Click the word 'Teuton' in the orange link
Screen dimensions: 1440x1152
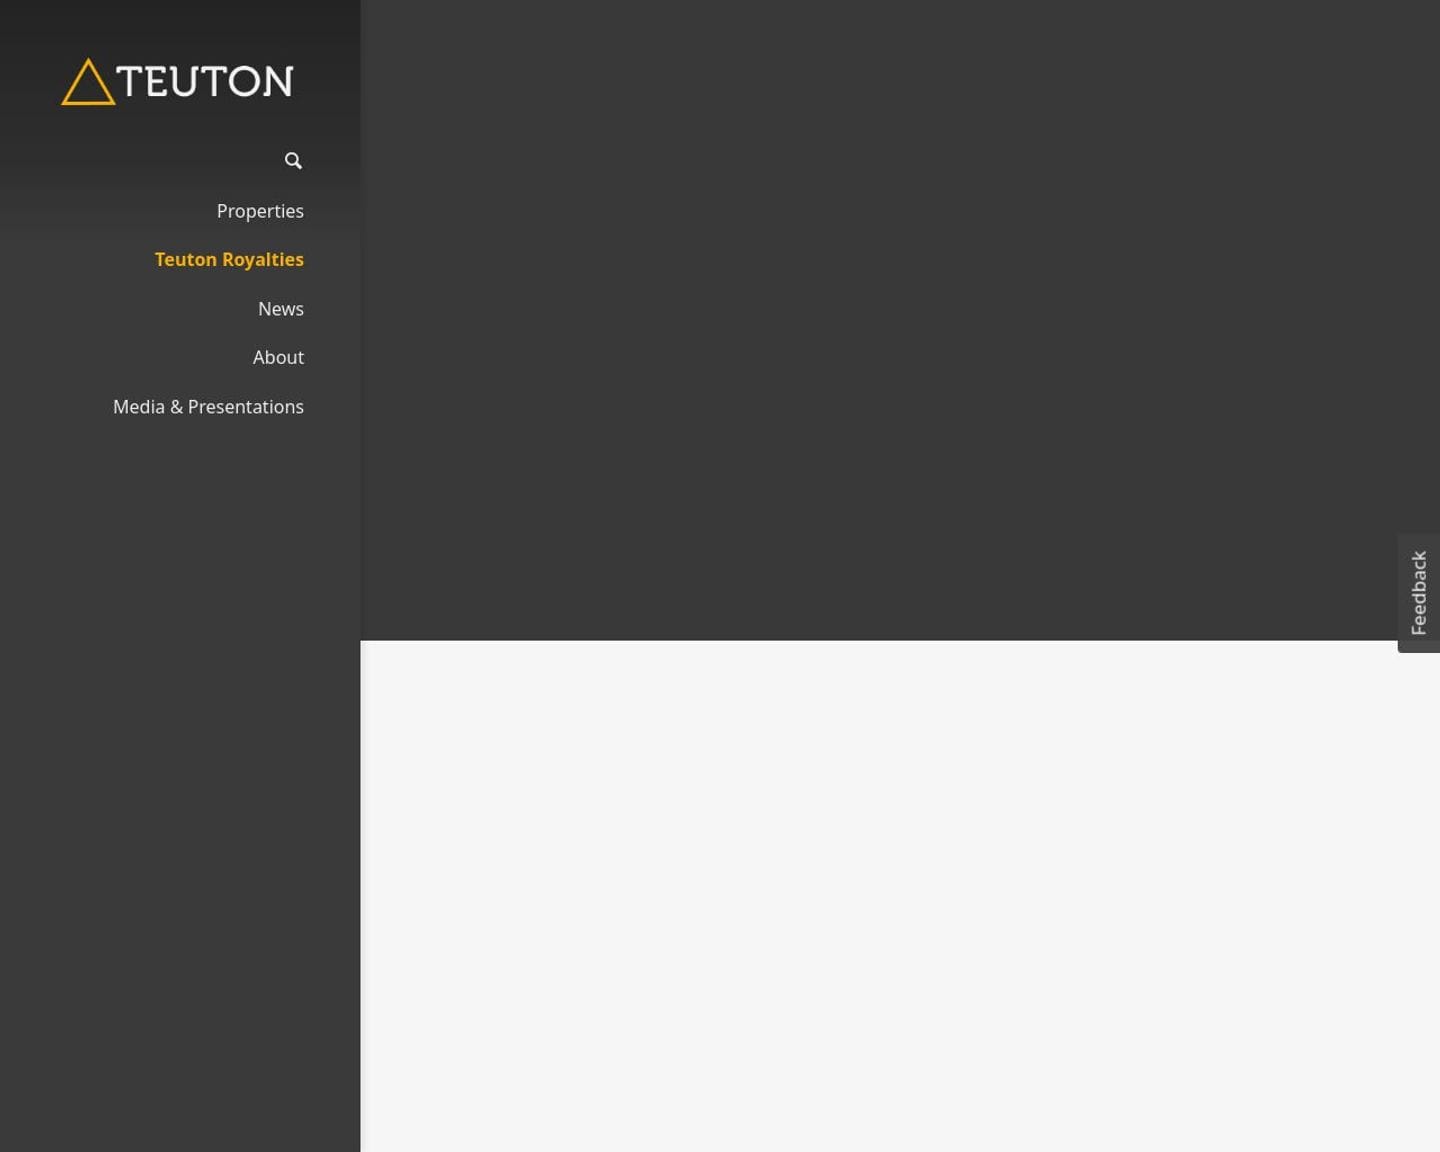[x=185, y=260]
